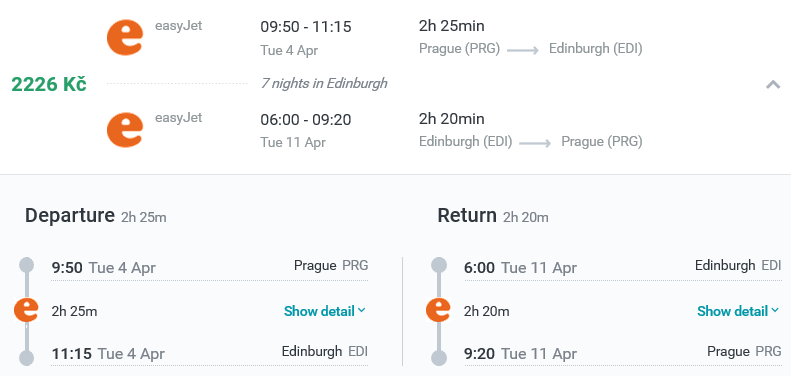Click return timeline dot at 6:00 Edinburgh

coord(439,265)
